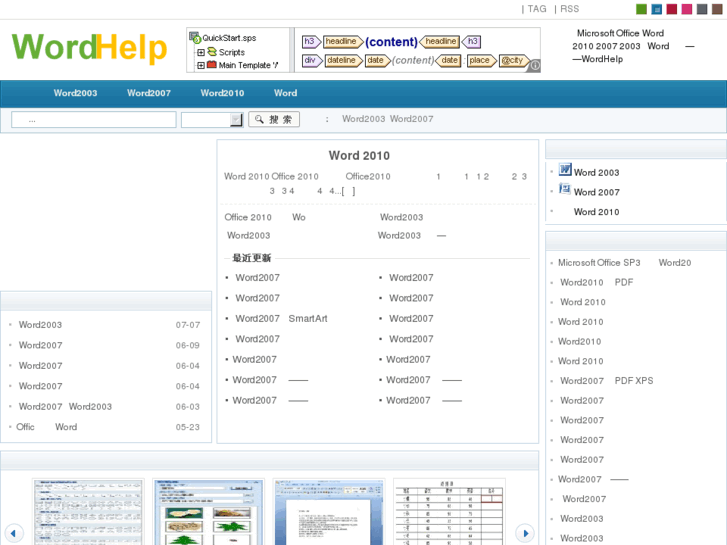Click the Word 2007 icon in sidebar
727x545 pixels.
(565, 189)
